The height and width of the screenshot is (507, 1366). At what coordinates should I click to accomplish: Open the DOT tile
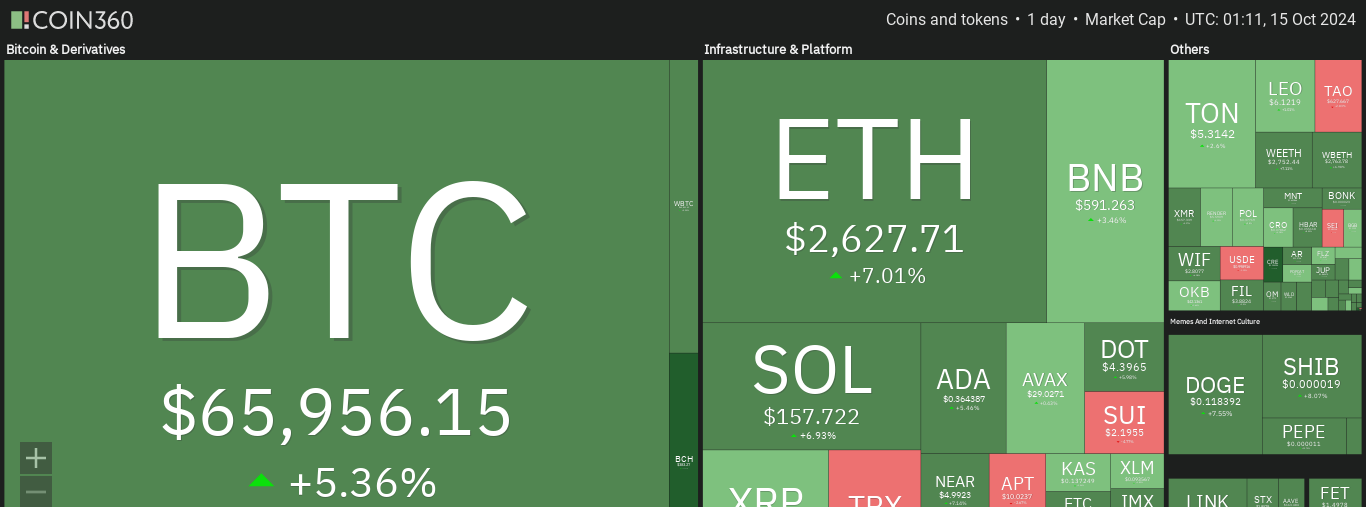click(1124, 357)
